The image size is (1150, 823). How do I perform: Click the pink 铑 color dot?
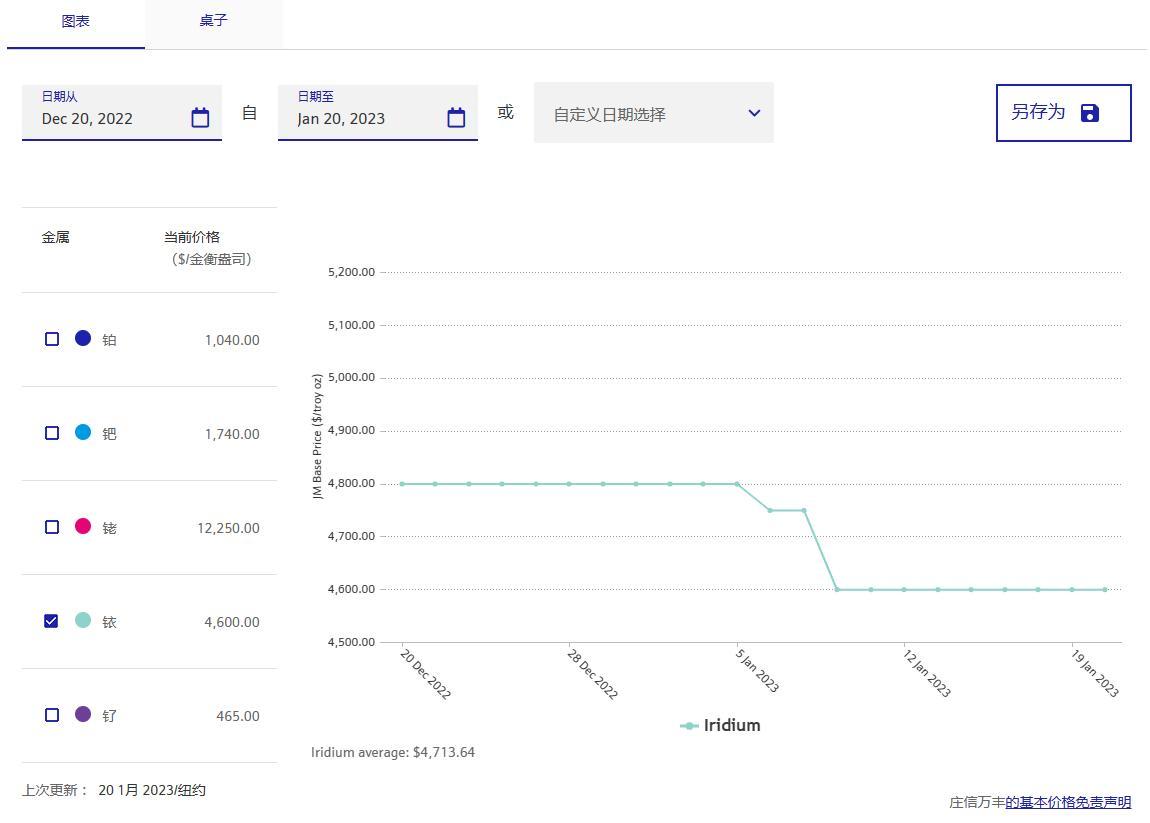[x=83, y=526]
